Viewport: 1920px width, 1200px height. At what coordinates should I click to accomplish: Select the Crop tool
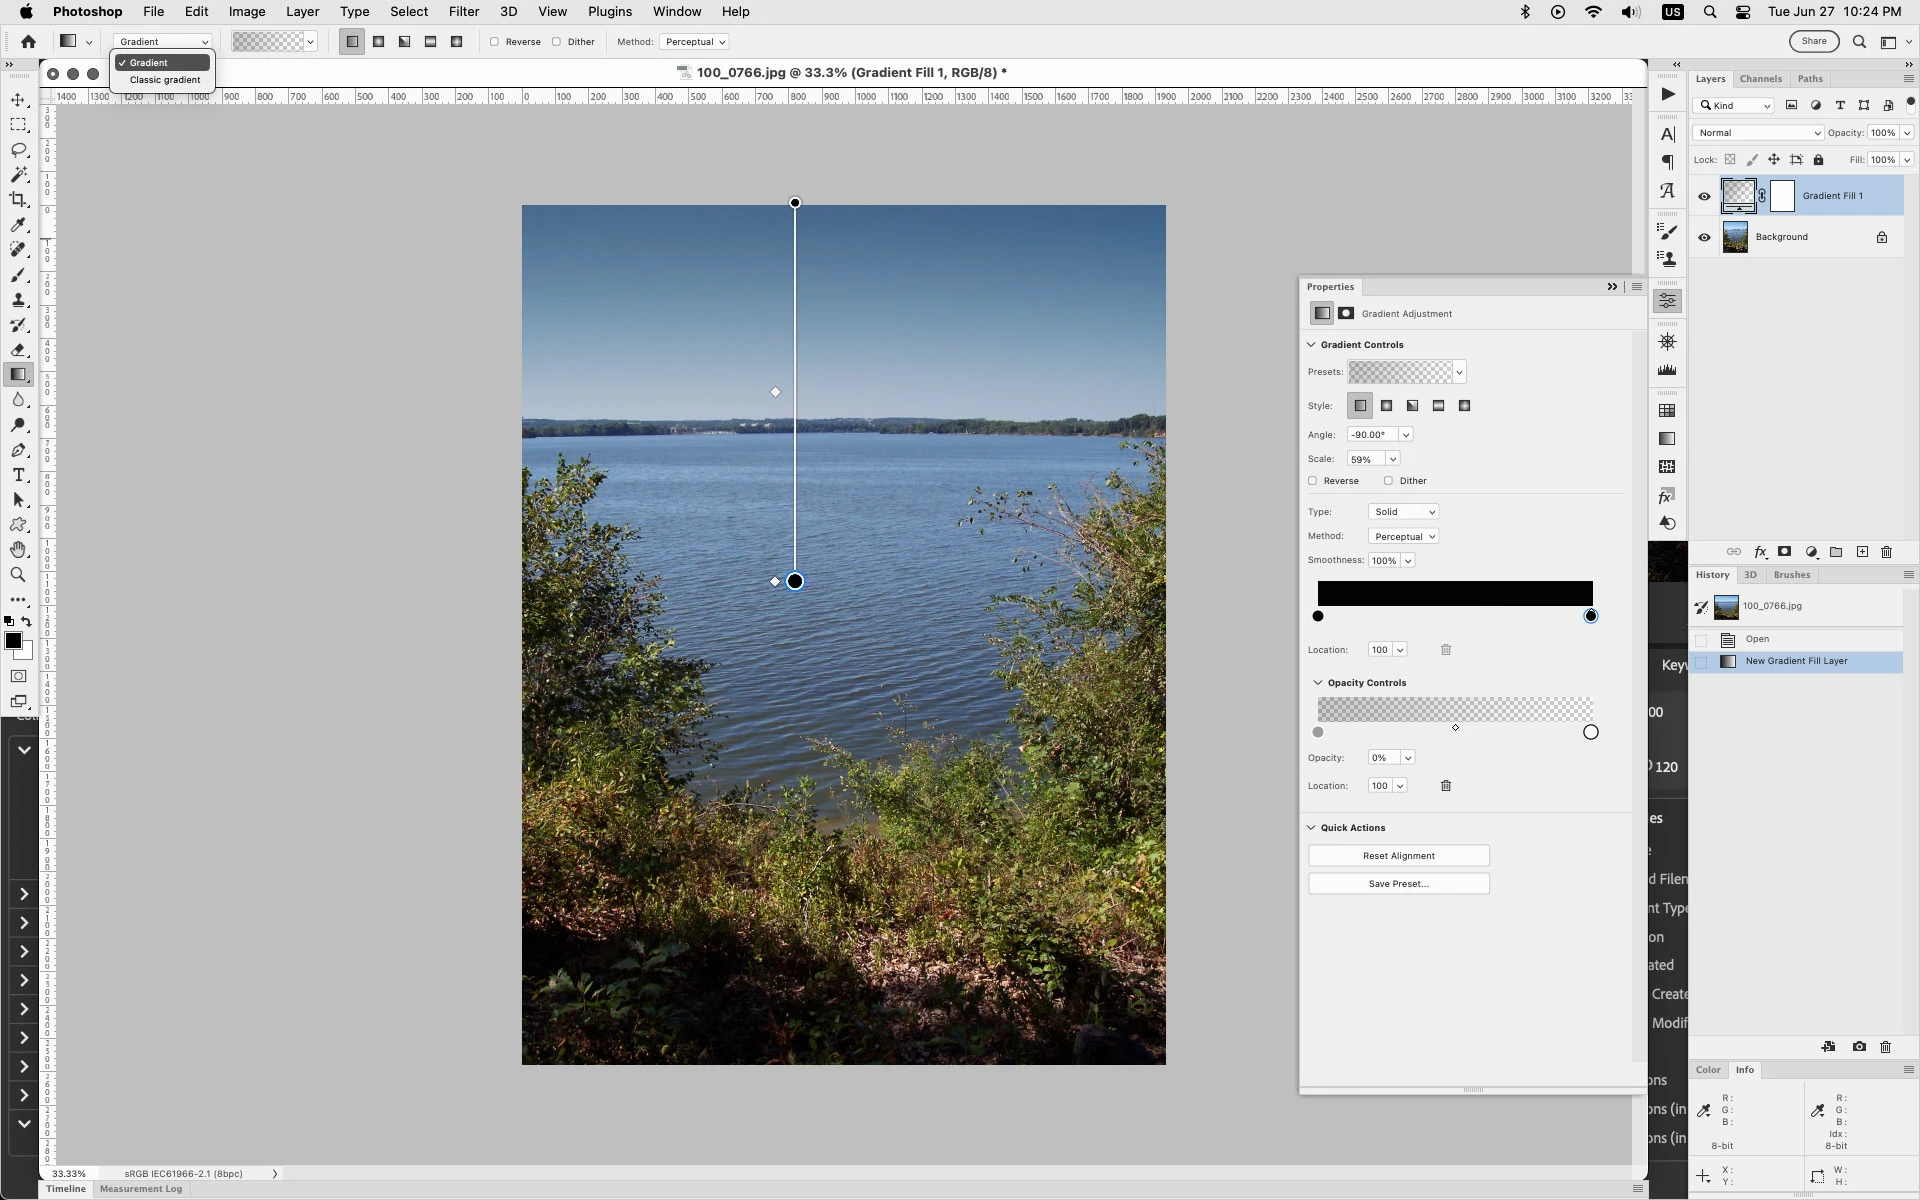(x=18, y=200)
